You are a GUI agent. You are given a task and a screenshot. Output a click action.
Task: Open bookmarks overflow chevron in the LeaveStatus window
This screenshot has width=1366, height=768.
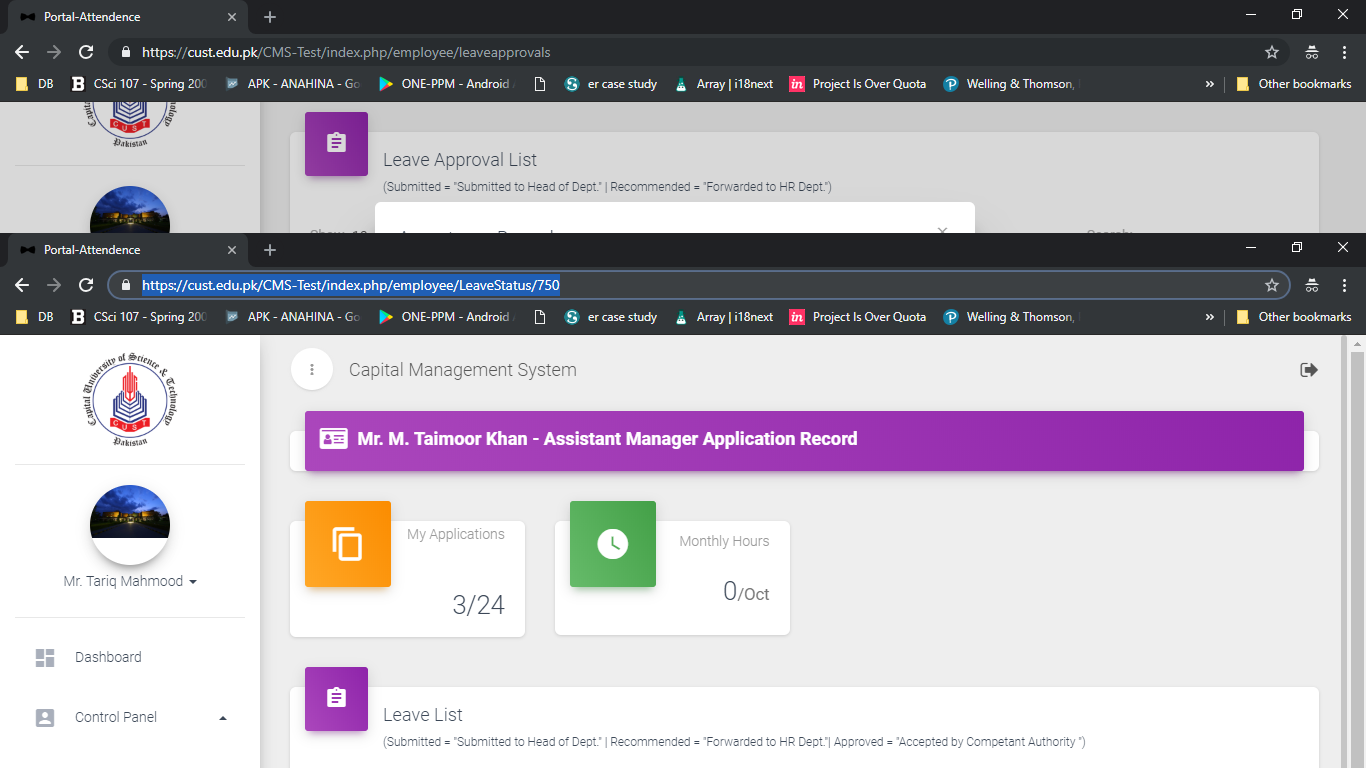(x=1209, y=317)
